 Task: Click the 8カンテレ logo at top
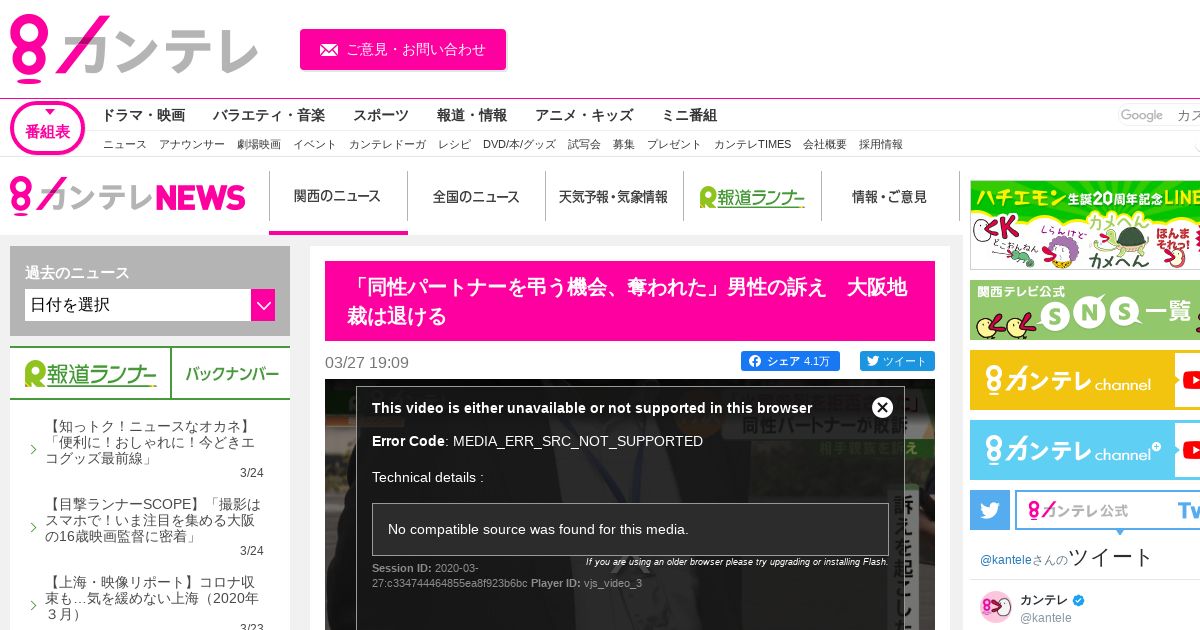(133, 48)
